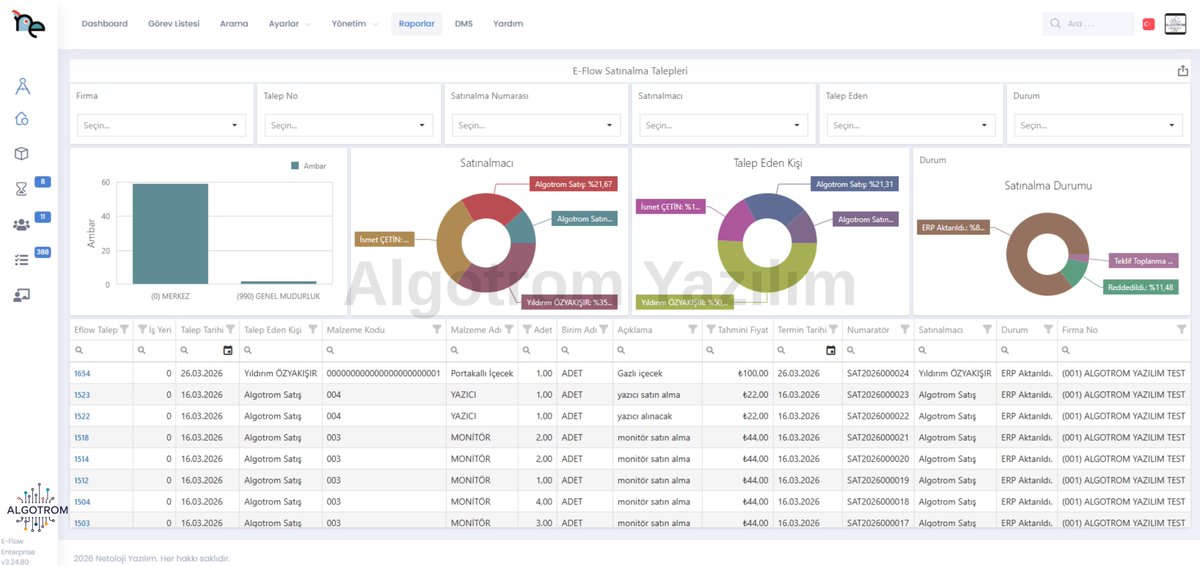The image size is (1200, 567).
Task: Click filter icon on Talep Eden Kişi column
Action: point(312,329)
